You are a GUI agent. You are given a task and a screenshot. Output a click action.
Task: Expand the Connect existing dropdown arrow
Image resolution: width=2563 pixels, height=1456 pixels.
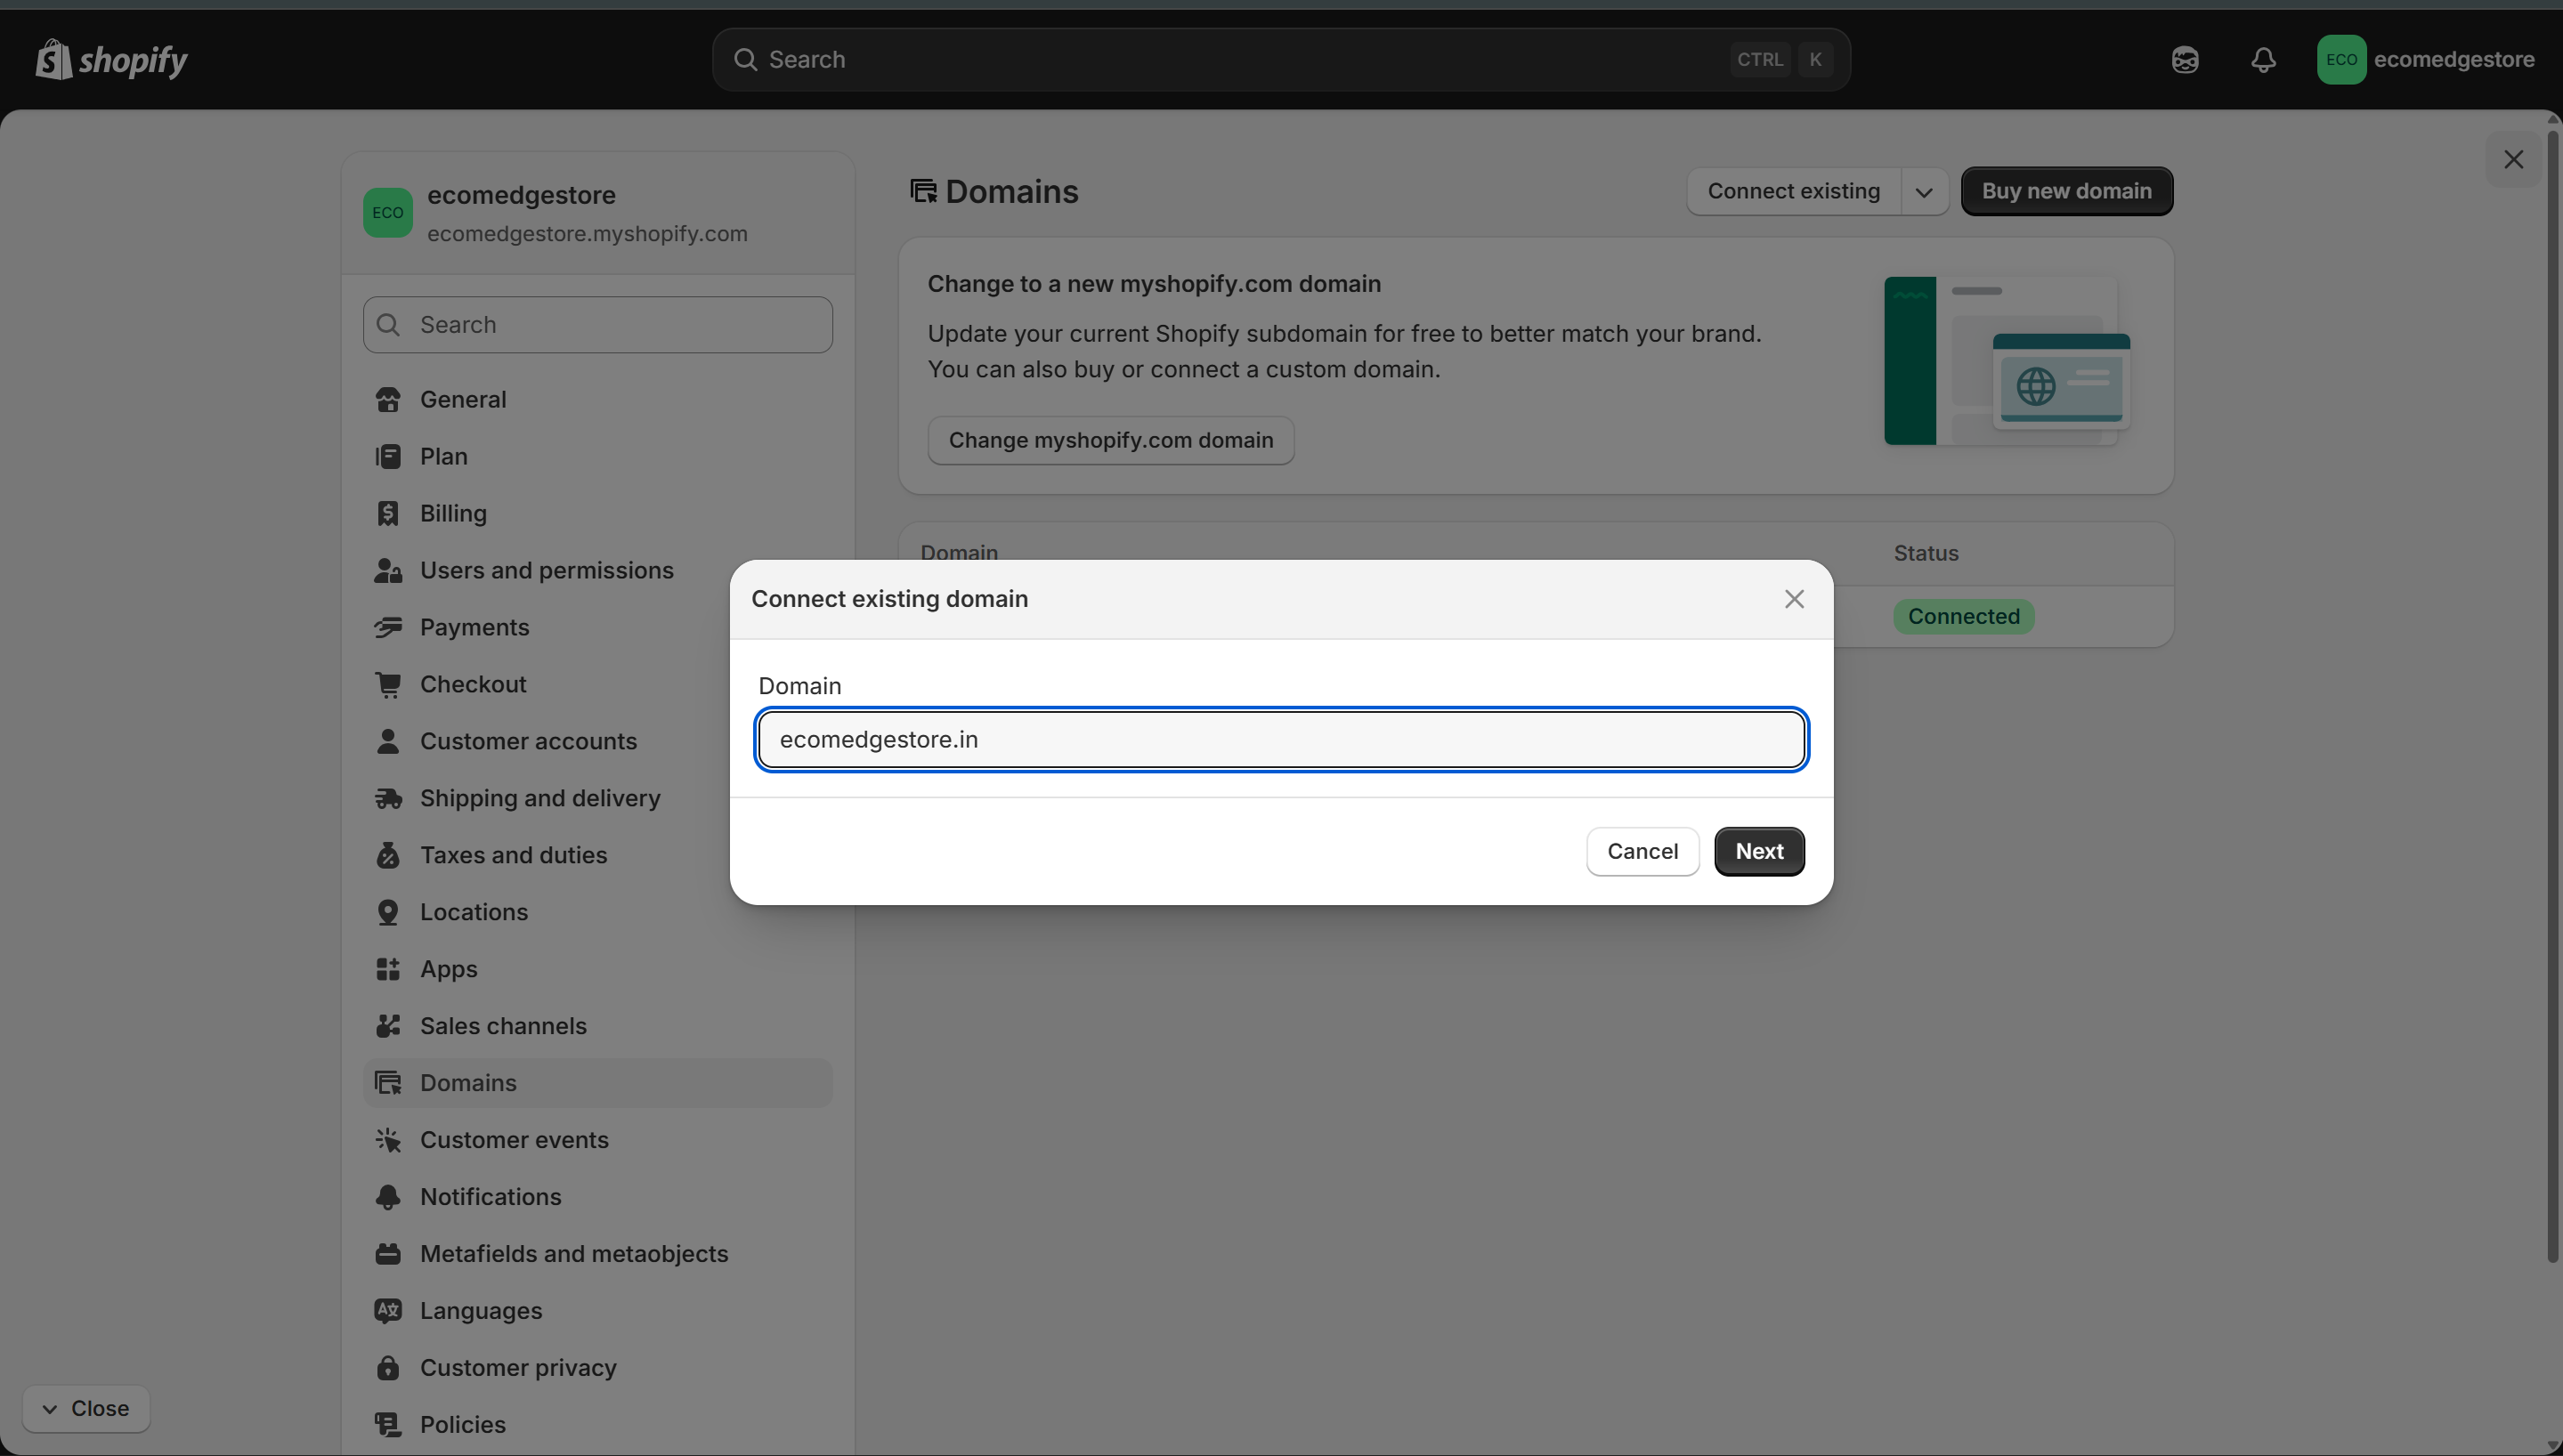pos(1924,191)
